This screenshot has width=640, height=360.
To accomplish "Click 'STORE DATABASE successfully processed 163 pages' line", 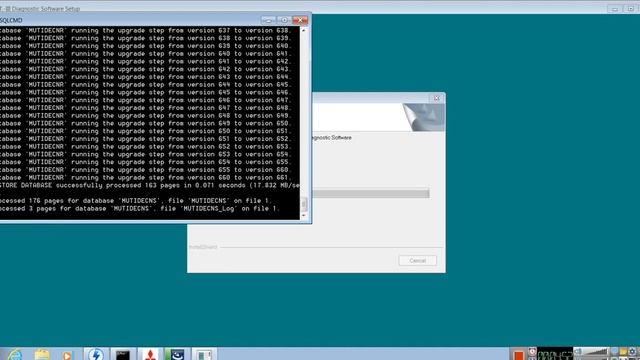I will pyautogui.click(x=150, y=185).
